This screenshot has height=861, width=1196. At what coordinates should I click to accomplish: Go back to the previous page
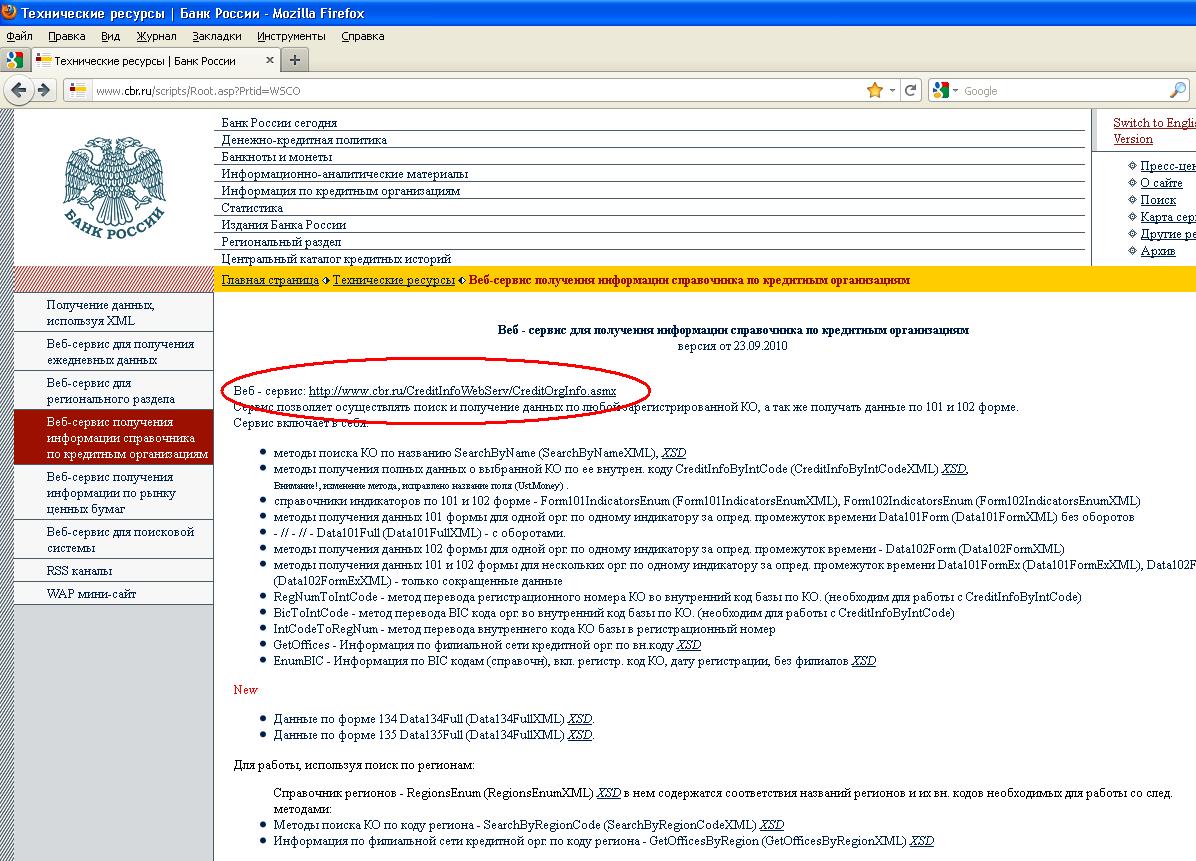(x=18, y=90)
